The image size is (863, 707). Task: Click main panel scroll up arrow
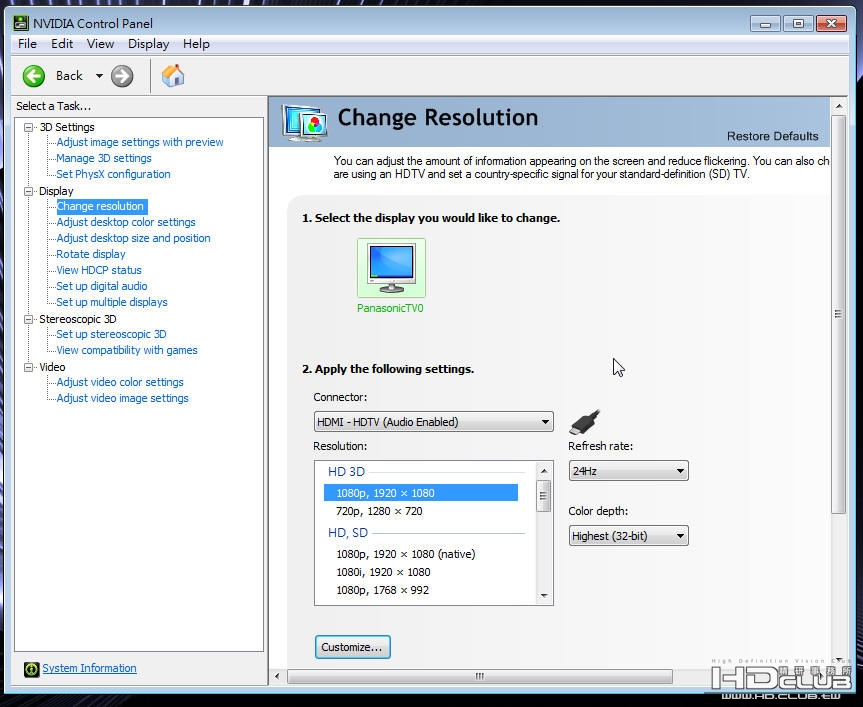click(x=838, y=106)
